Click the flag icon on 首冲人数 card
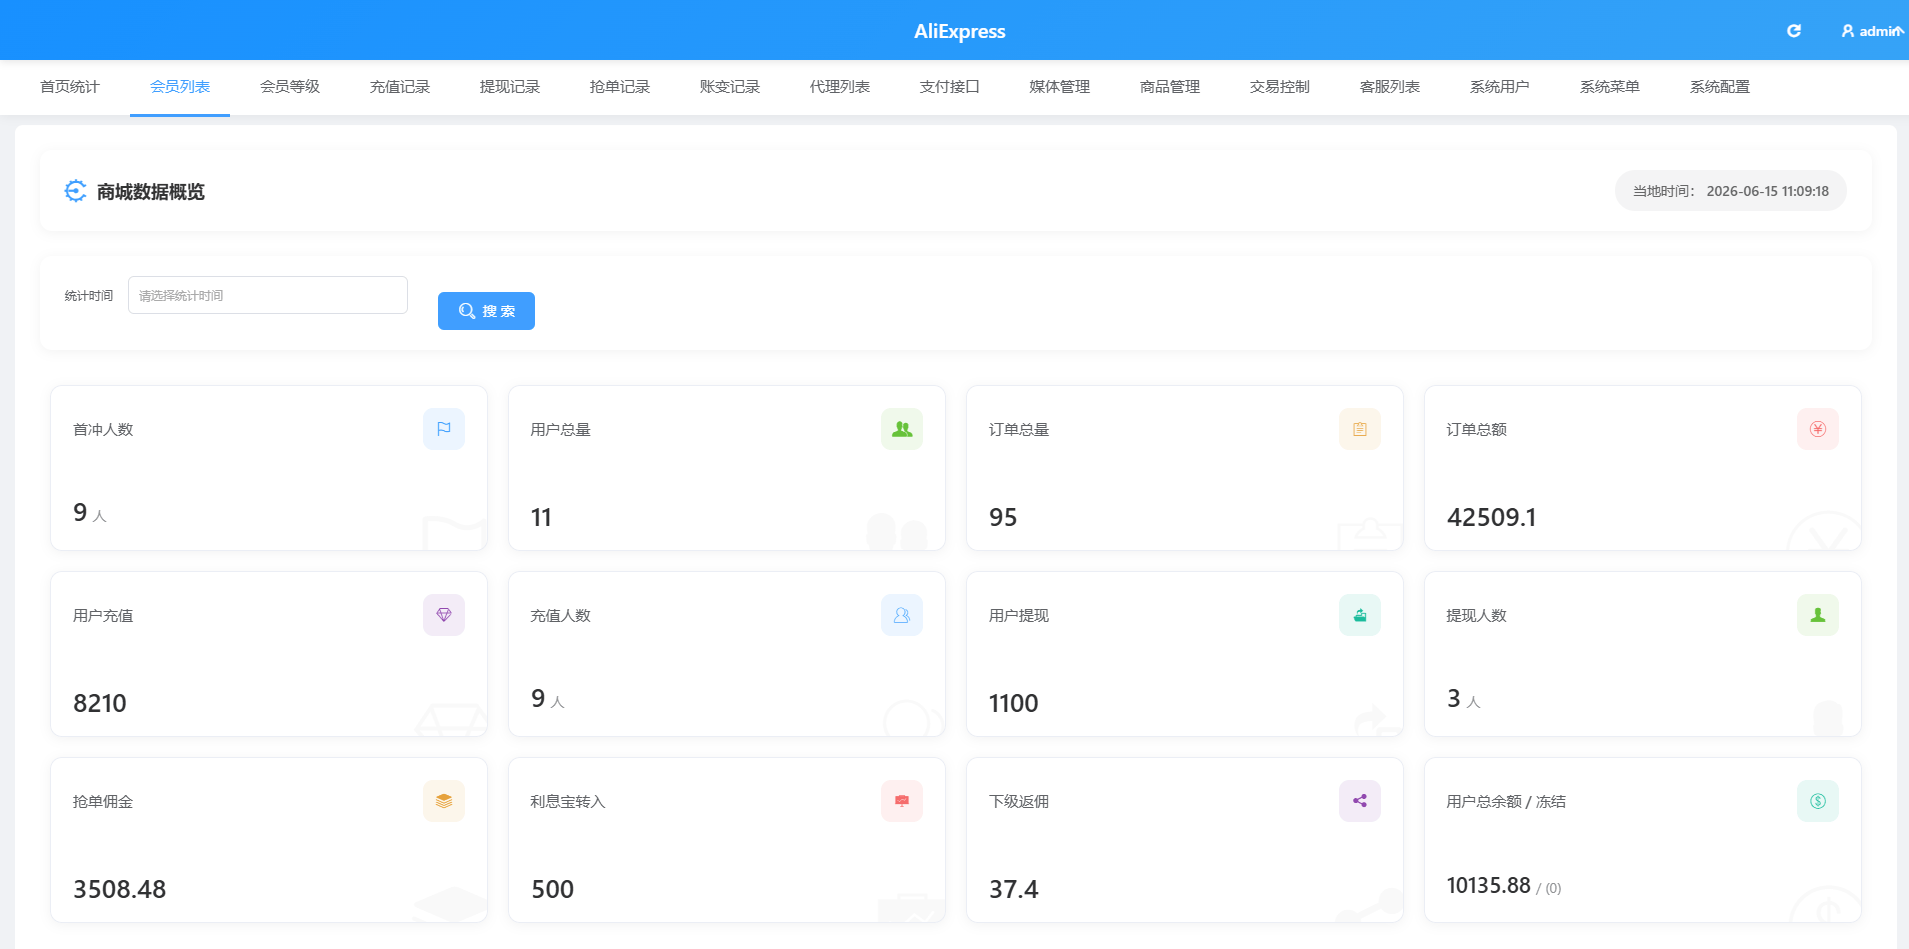The image size is (1909, 949). click(444, 429)
